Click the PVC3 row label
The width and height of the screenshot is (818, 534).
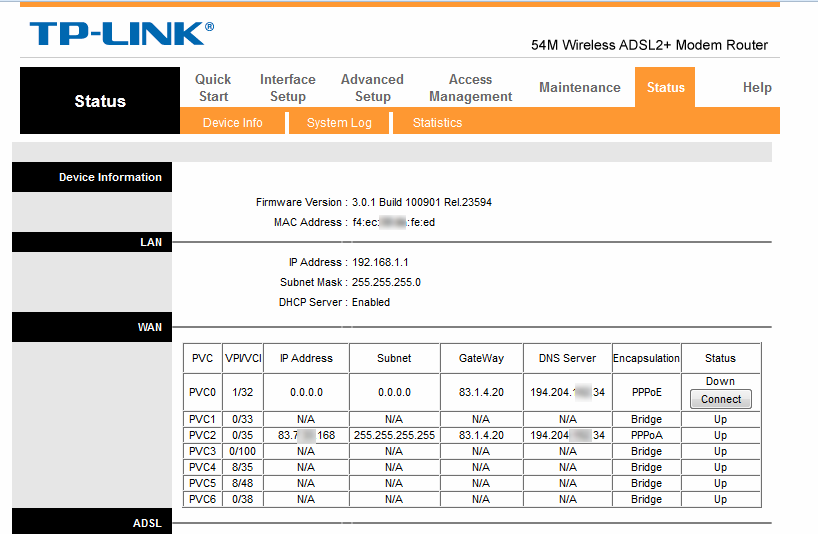202,451
